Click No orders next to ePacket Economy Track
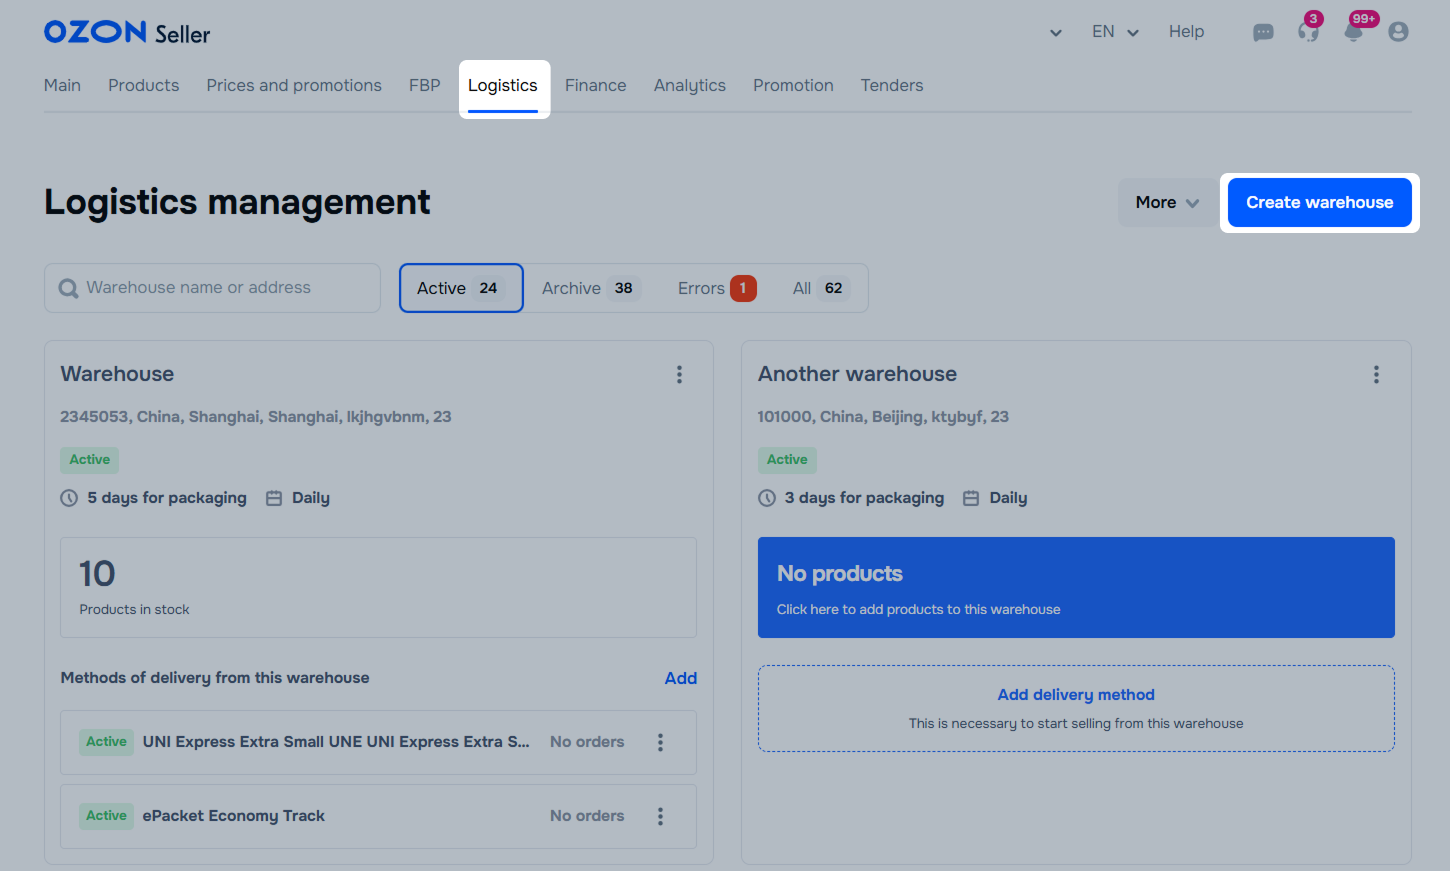The height and width of the screenshot is (871, 1450). click(x=587, y=816)
